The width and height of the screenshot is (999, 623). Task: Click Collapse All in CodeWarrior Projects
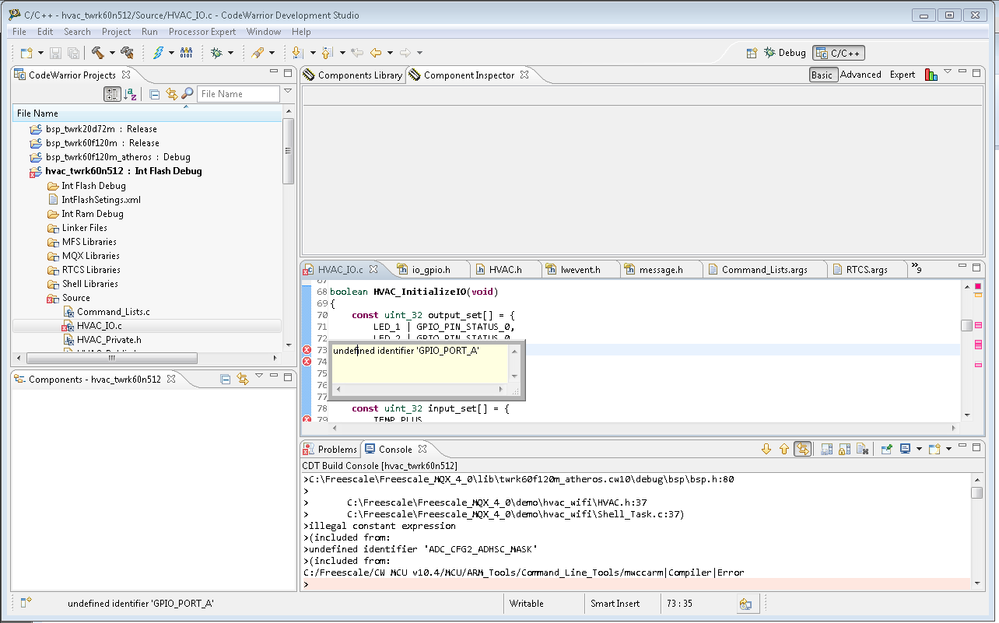[154, 94]
